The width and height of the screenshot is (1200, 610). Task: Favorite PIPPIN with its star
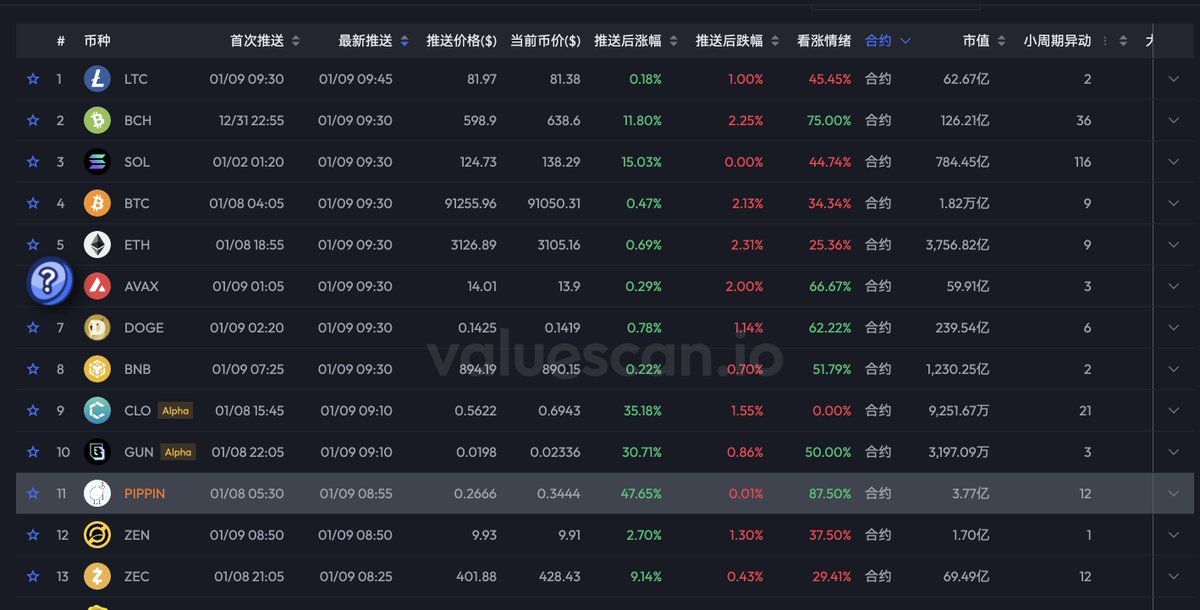33,494
